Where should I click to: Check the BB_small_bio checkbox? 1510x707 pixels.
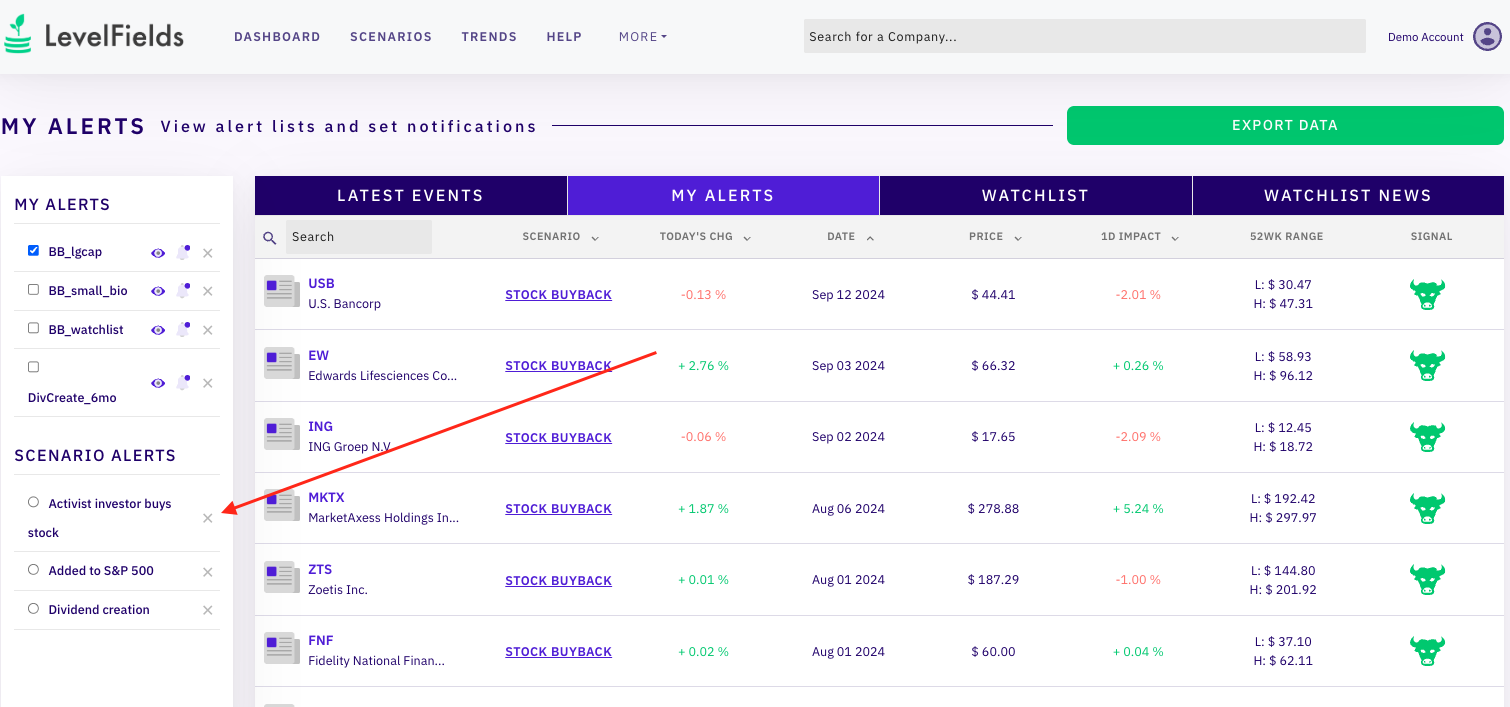click(34, 289)
